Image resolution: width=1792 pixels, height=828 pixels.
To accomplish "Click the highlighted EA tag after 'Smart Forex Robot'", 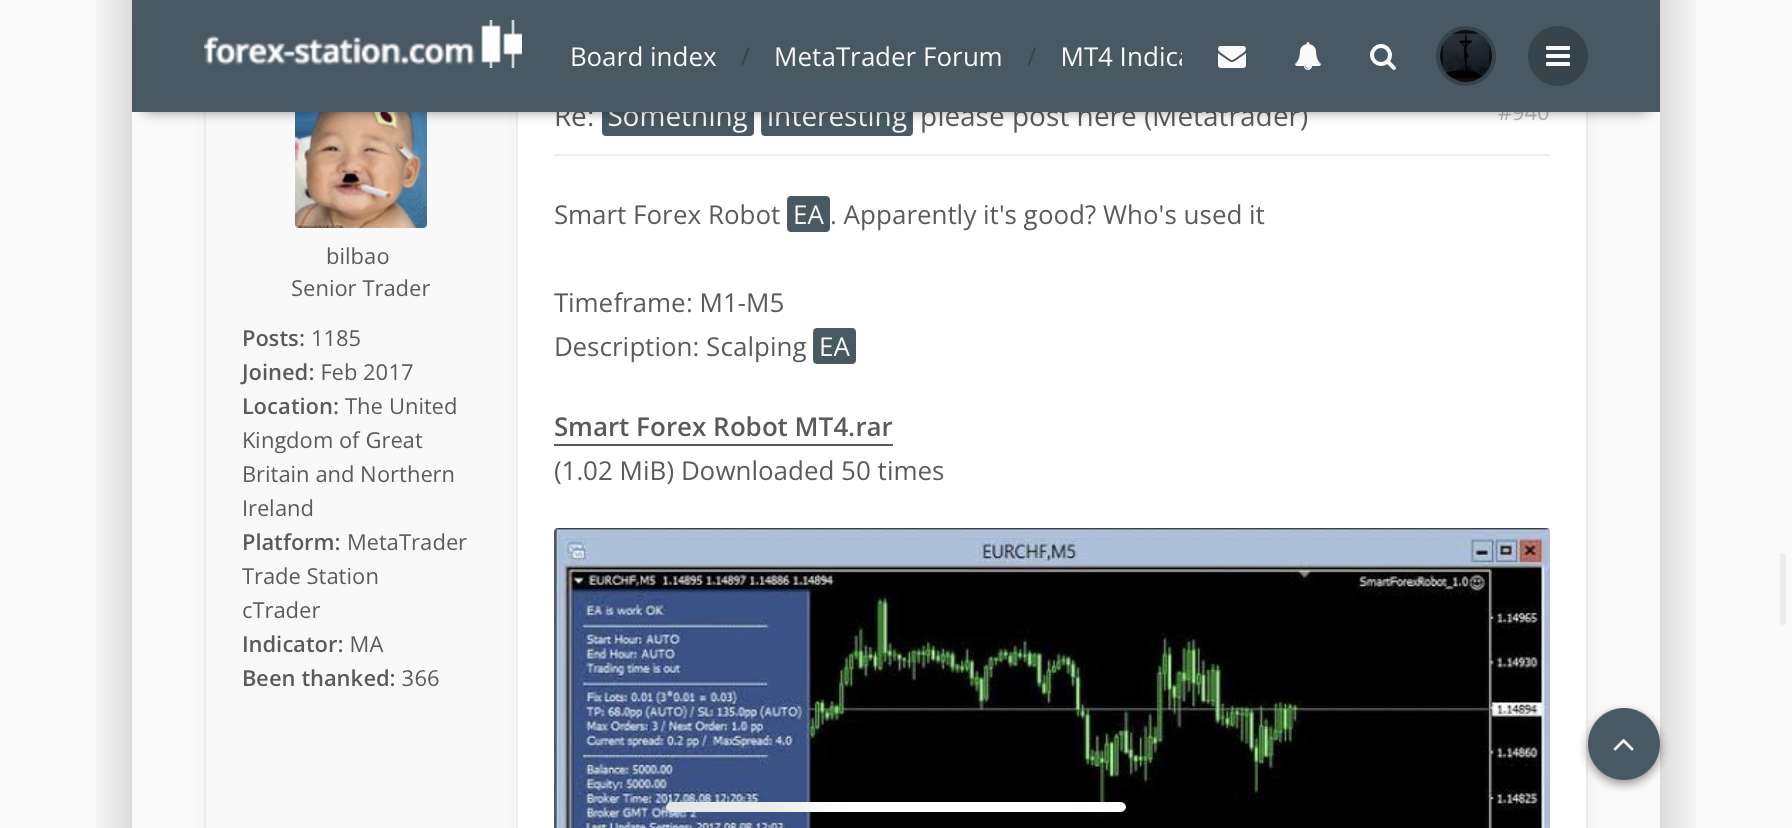I will [808, 215].
